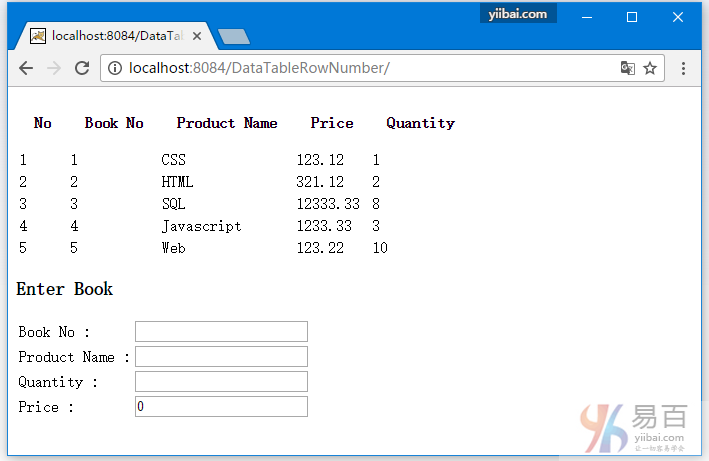Image resolution: width=709 pixels, height=461 pixels.
Task: Maximize the browser window
Action: click(x=632, y=16)
